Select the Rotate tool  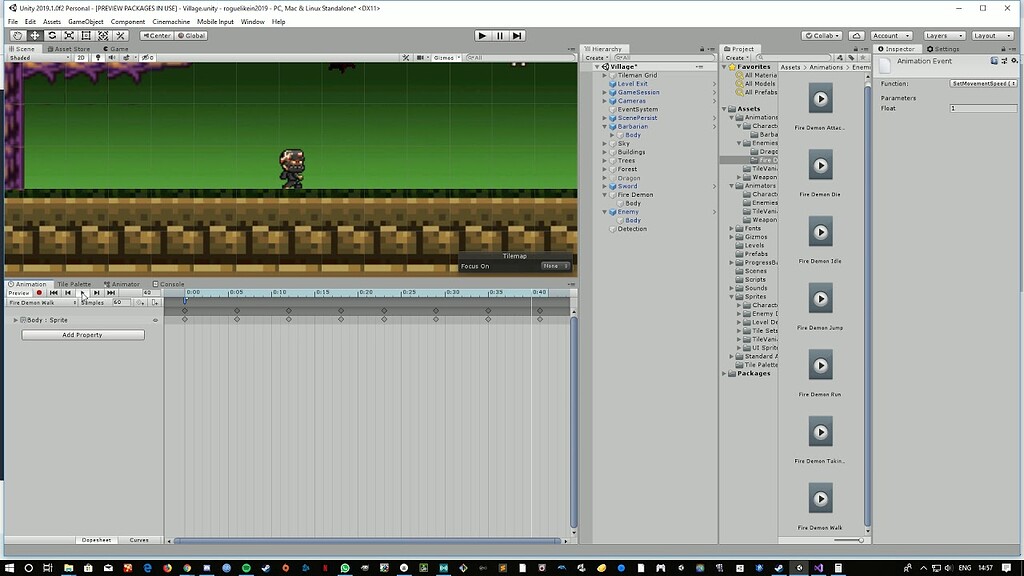51,35
